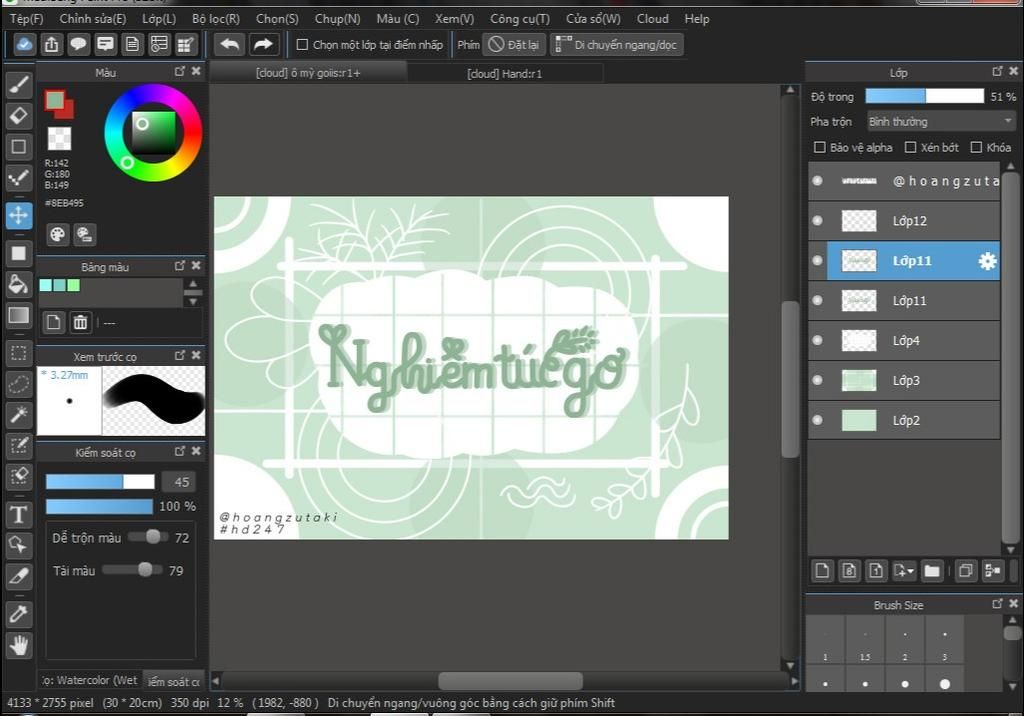
Task: Enable 'Chọn một lớp tại điểm nhấp' checkbox
Action: click(302, 44)
